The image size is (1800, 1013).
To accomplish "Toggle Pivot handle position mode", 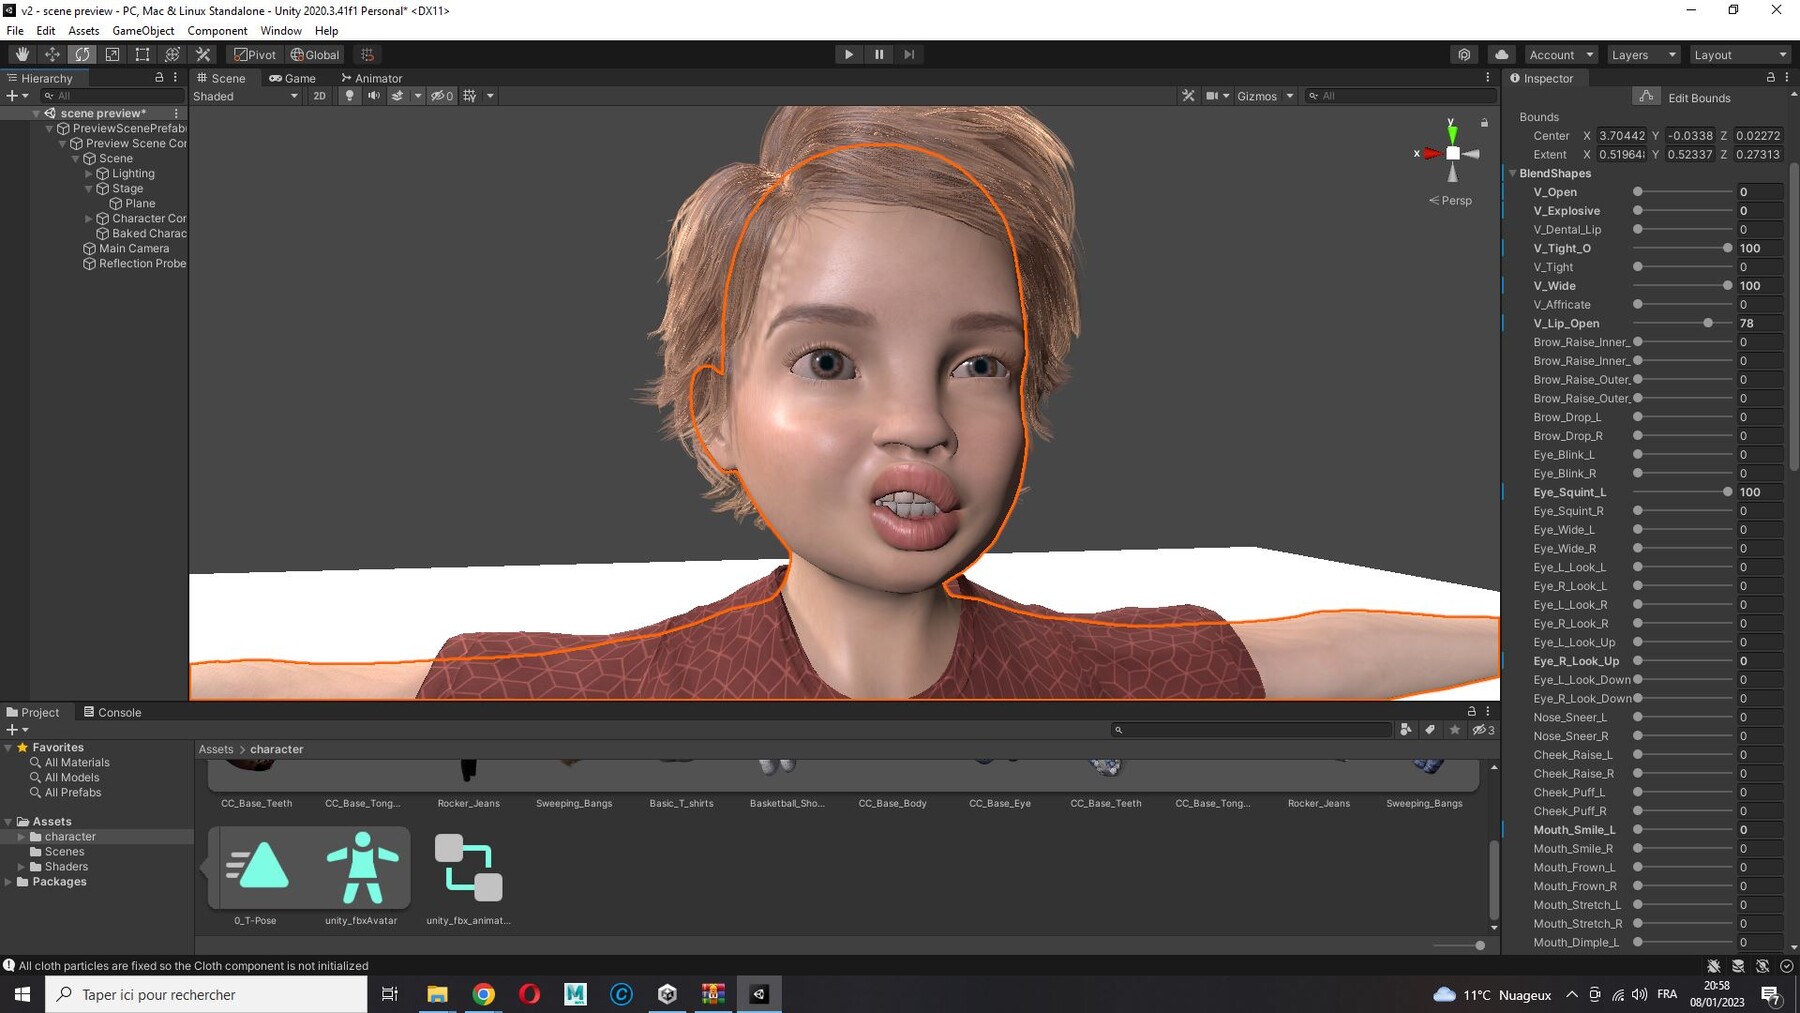I will [x=255, y=55].
